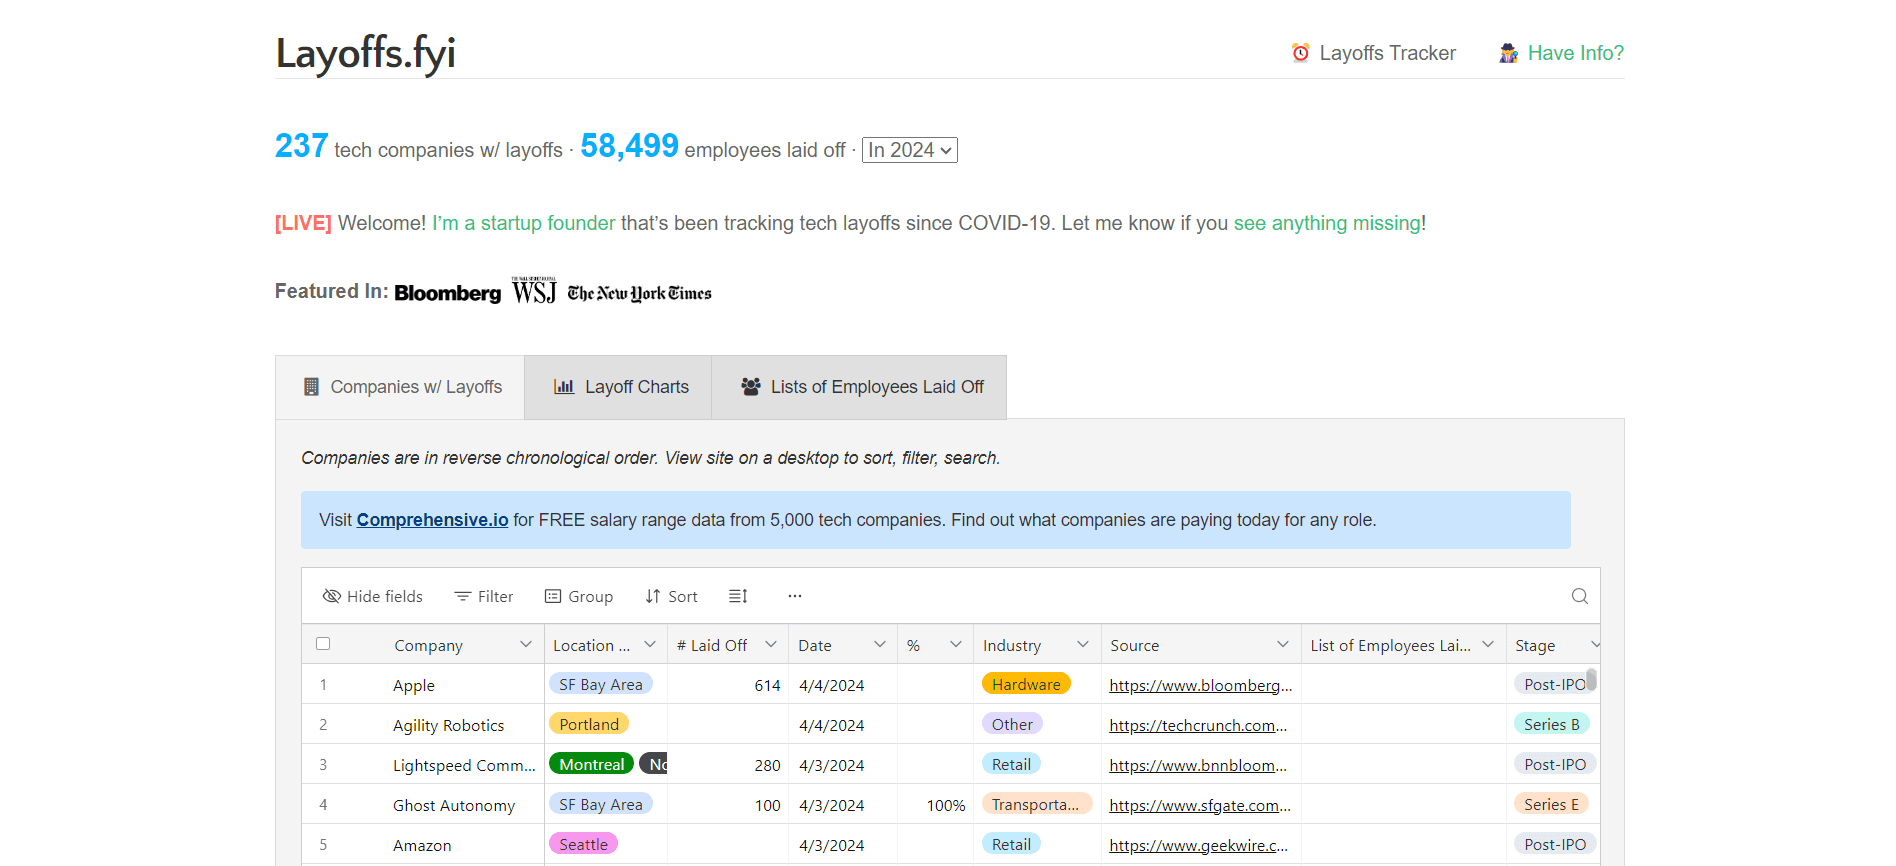This screenshot has height=866, width=1896.
Task: Click the search magnifier icon in table toolbar
Action: tap(1580, 596)
